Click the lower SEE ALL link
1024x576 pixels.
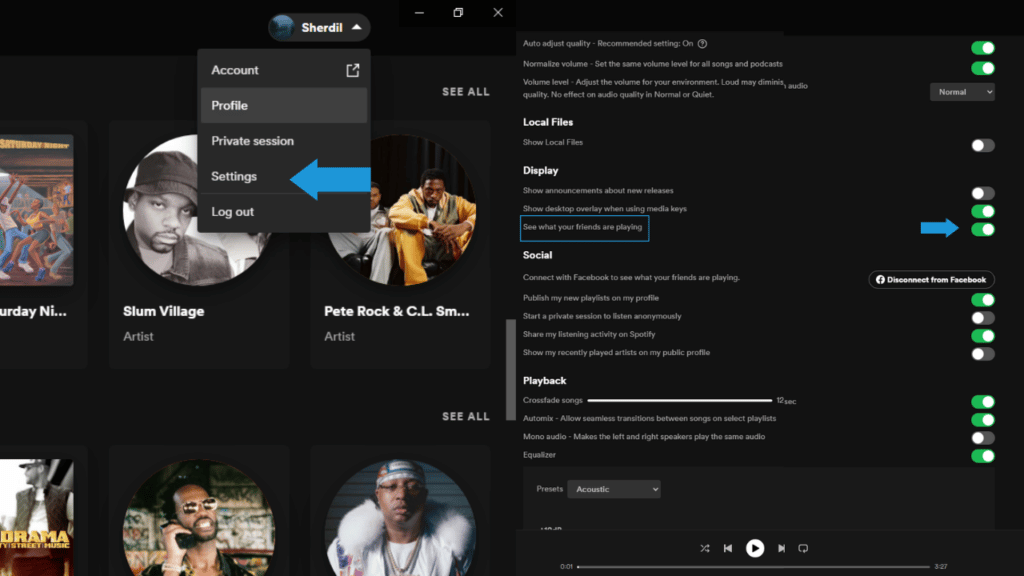466,417
